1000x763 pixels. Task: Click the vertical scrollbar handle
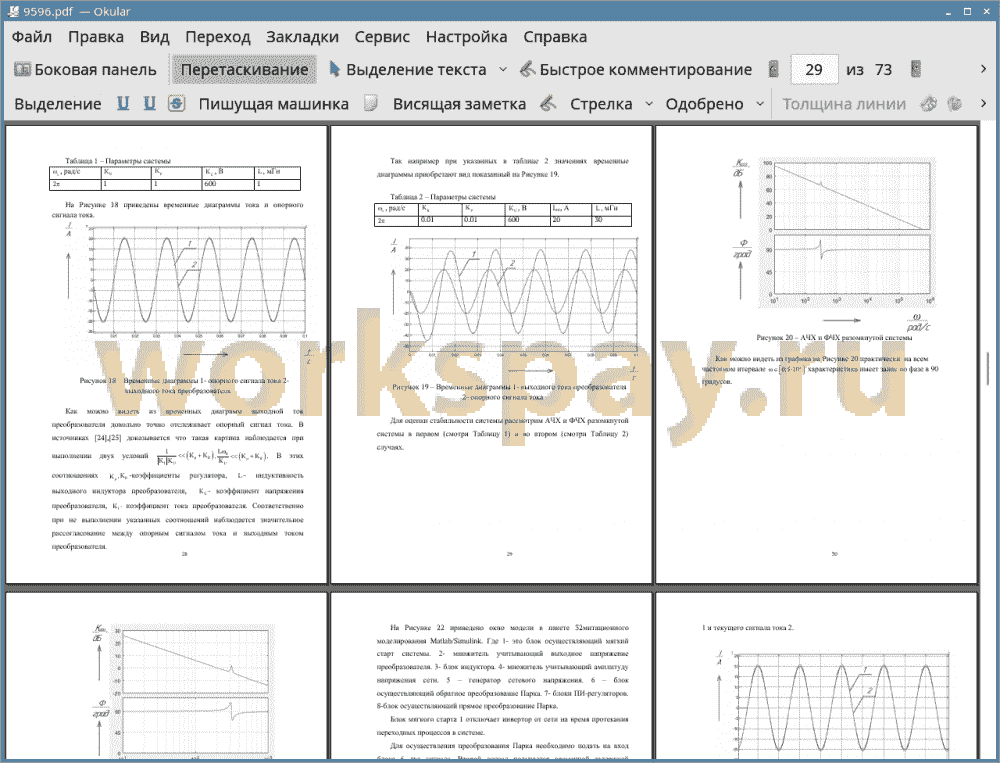click(x=989, y=369)
